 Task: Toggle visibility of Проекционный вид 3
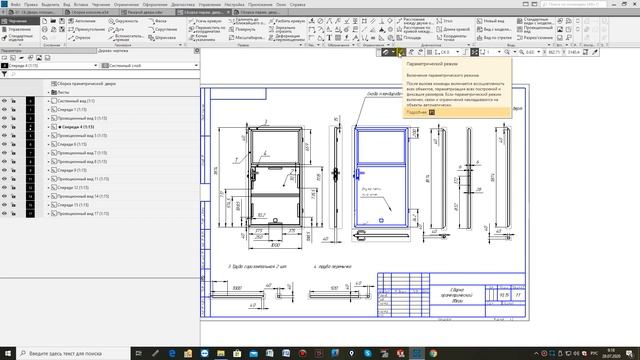pyautogui.click(x=4, y=118)
